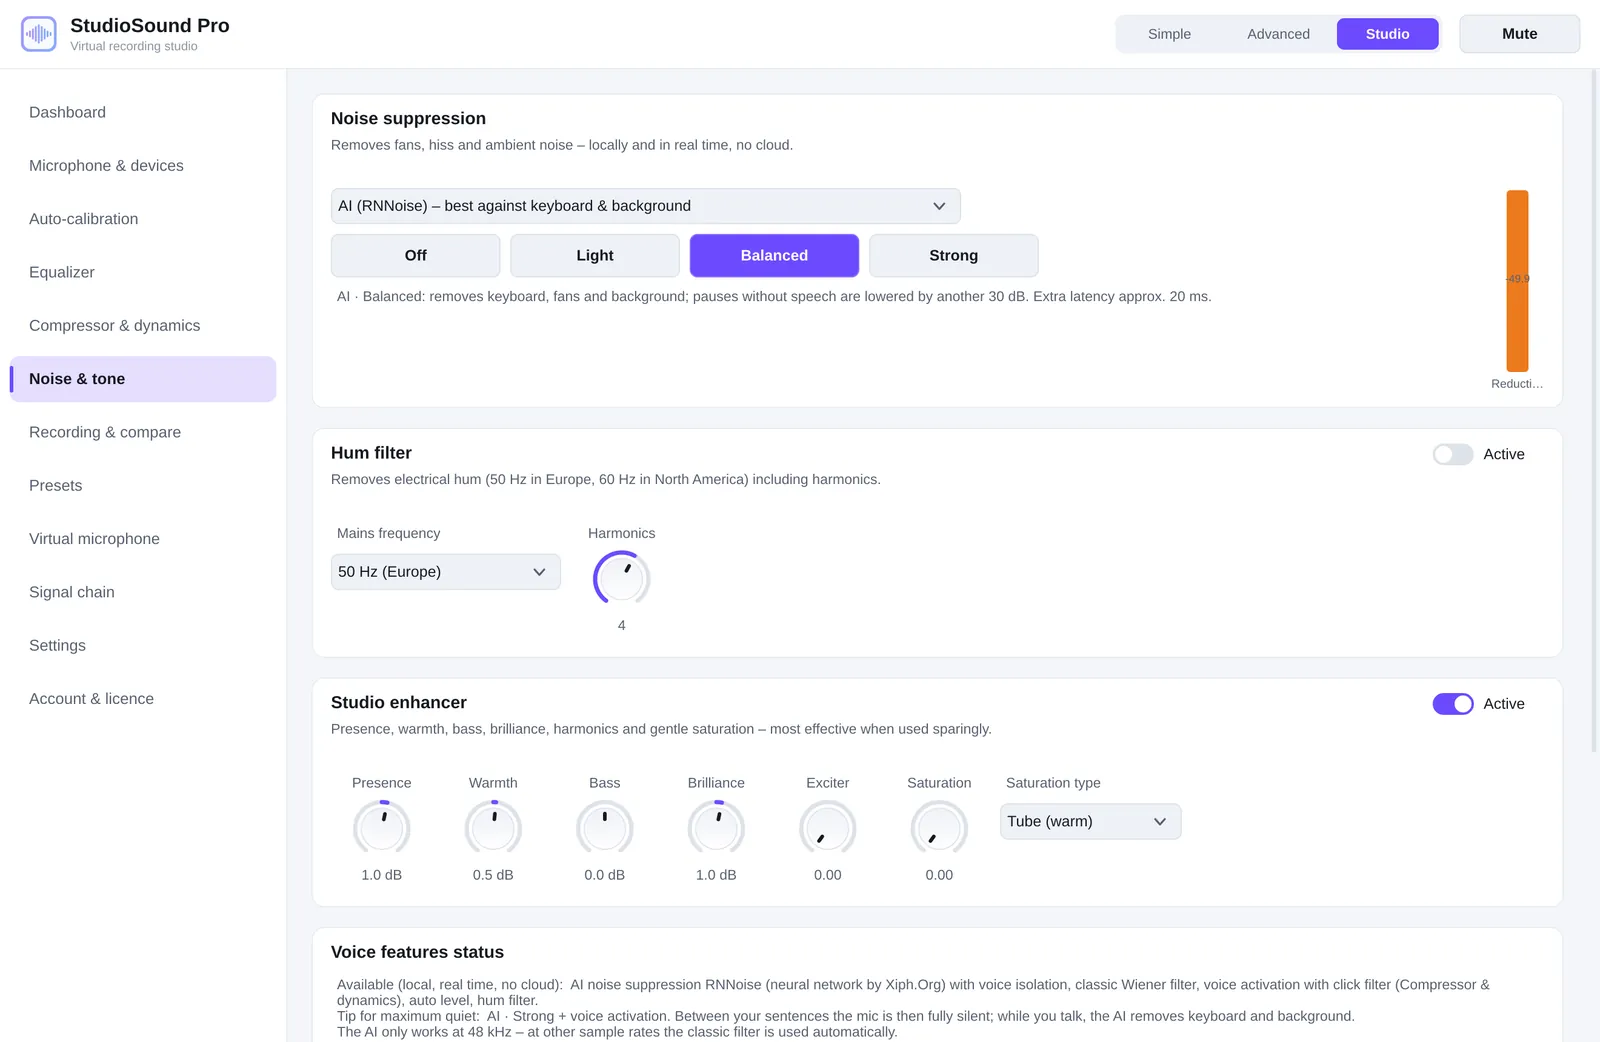Select Strong noise suppression level

tap(954, 256)
